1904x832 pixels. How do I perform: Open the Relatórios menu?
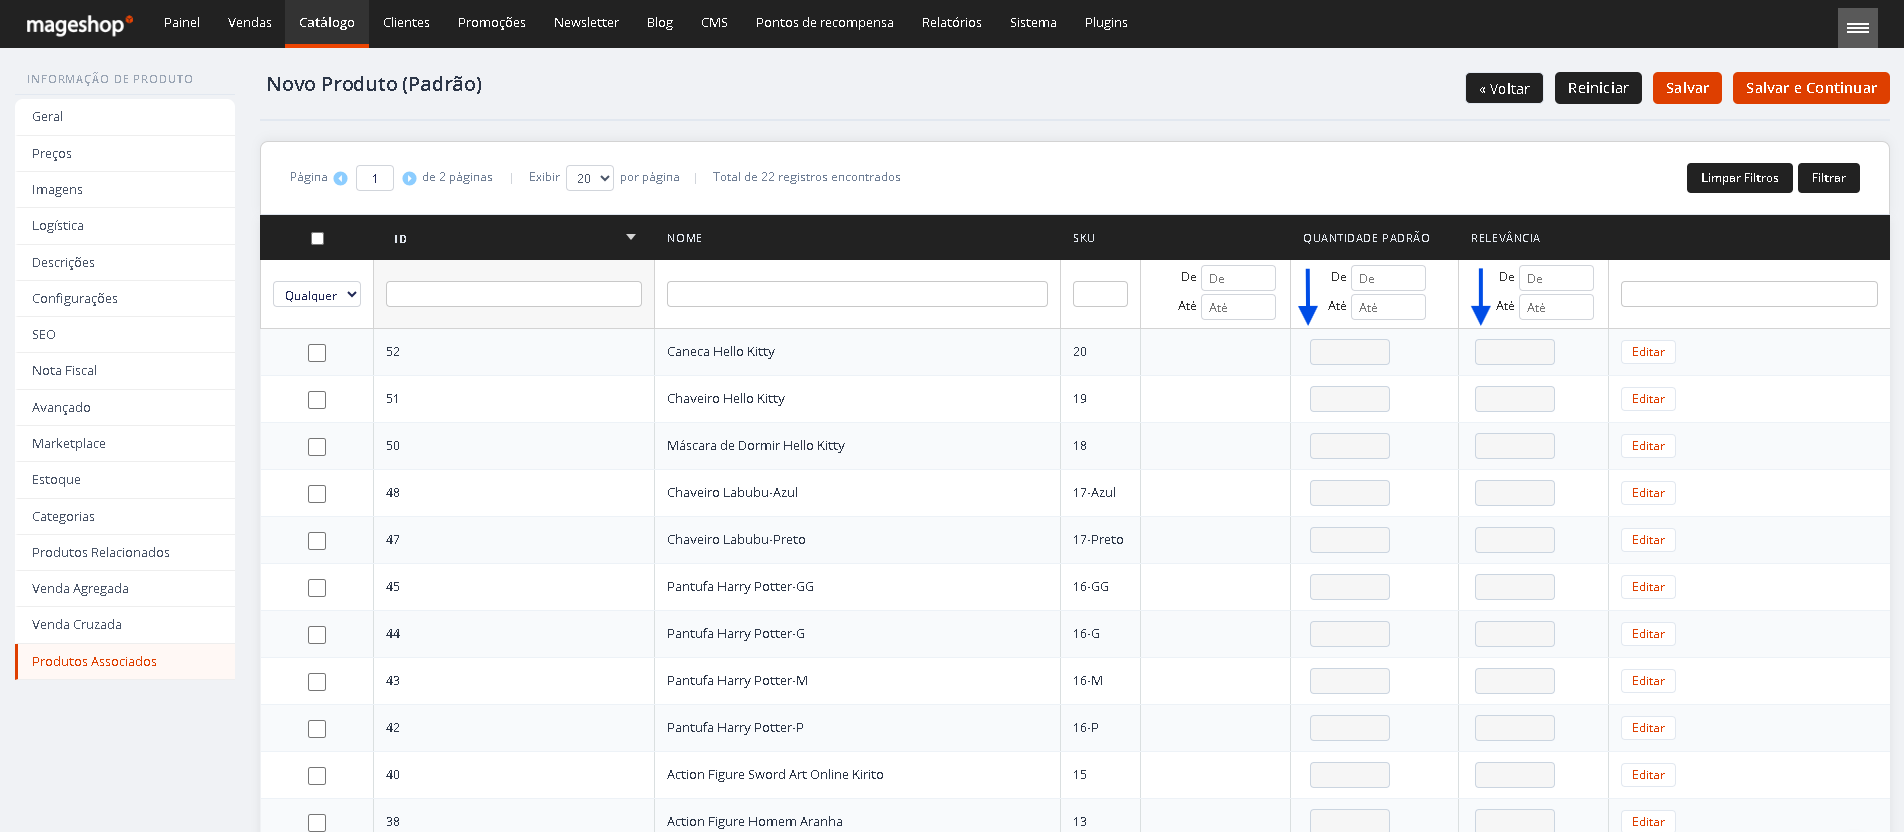click(952, 23)
